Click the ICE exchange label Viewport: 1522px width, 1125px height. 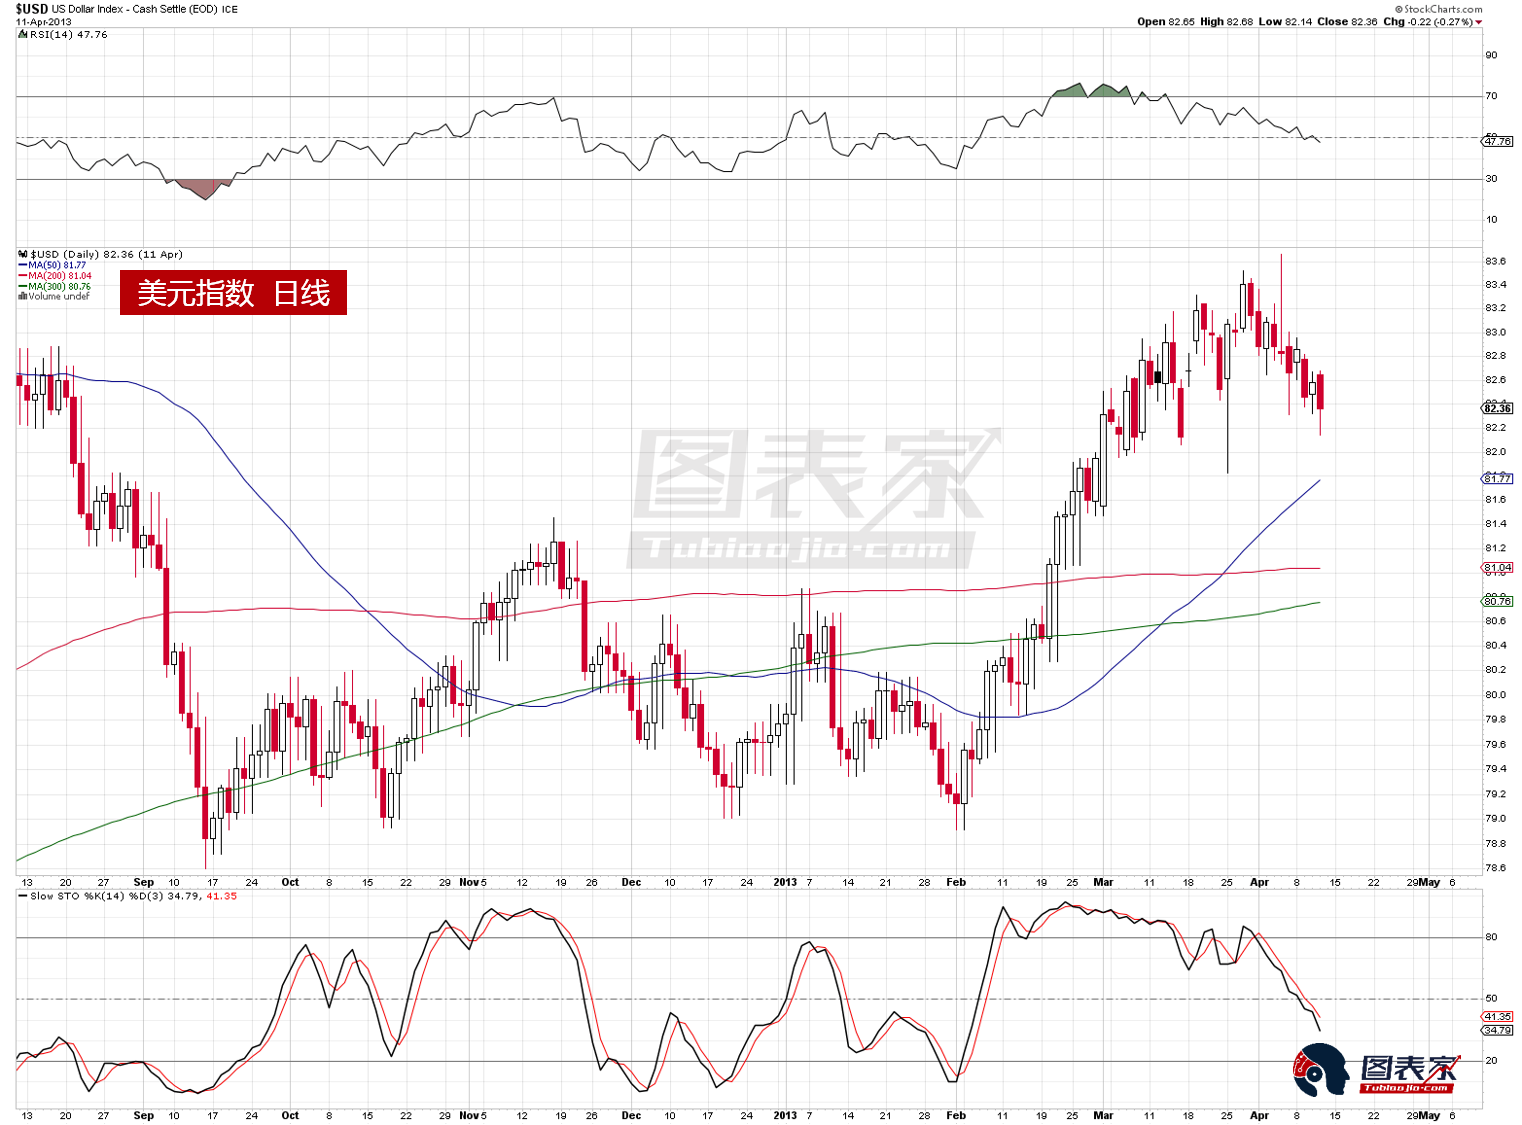click(231, 8)
